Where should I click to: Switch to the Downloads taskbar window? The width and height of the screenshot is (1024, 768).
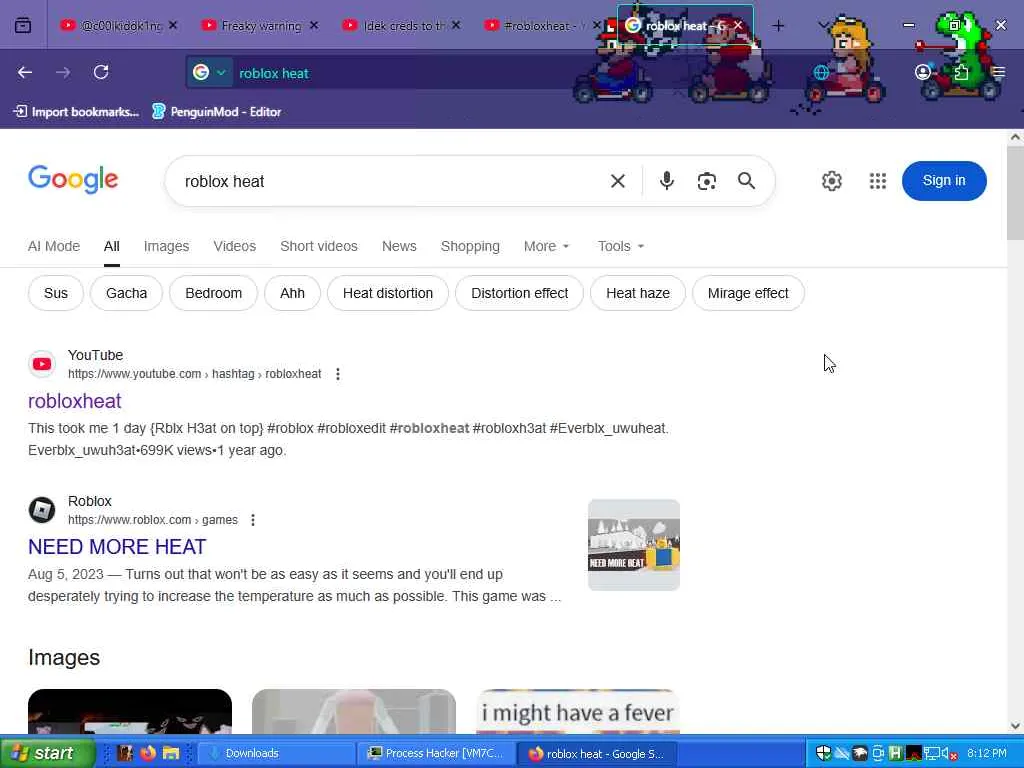(x=276, y=754)
